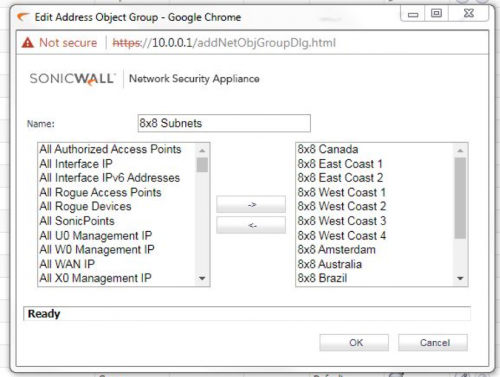Click right list scrollbar thumb
This screenshot has width=500, height=377.
460,198
